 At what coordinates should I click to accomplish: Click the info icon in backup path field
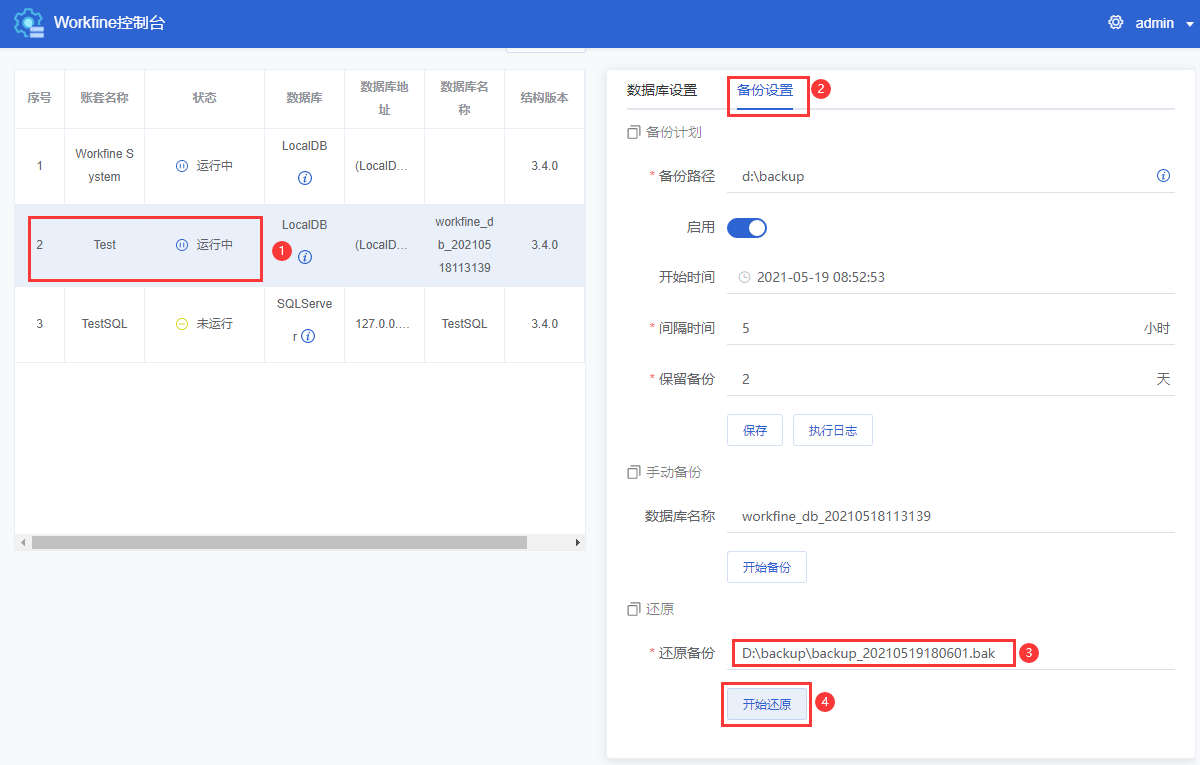1163,175
